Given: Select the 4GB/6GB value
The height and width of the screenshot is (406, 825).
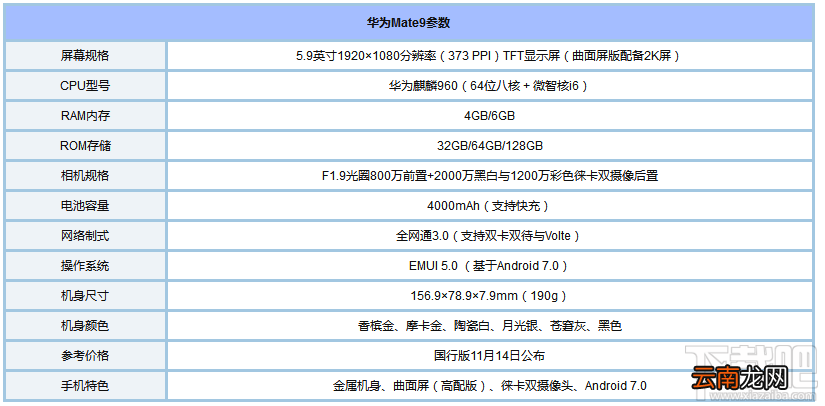Looking at the screenshot, I should [x=489, y=116].
